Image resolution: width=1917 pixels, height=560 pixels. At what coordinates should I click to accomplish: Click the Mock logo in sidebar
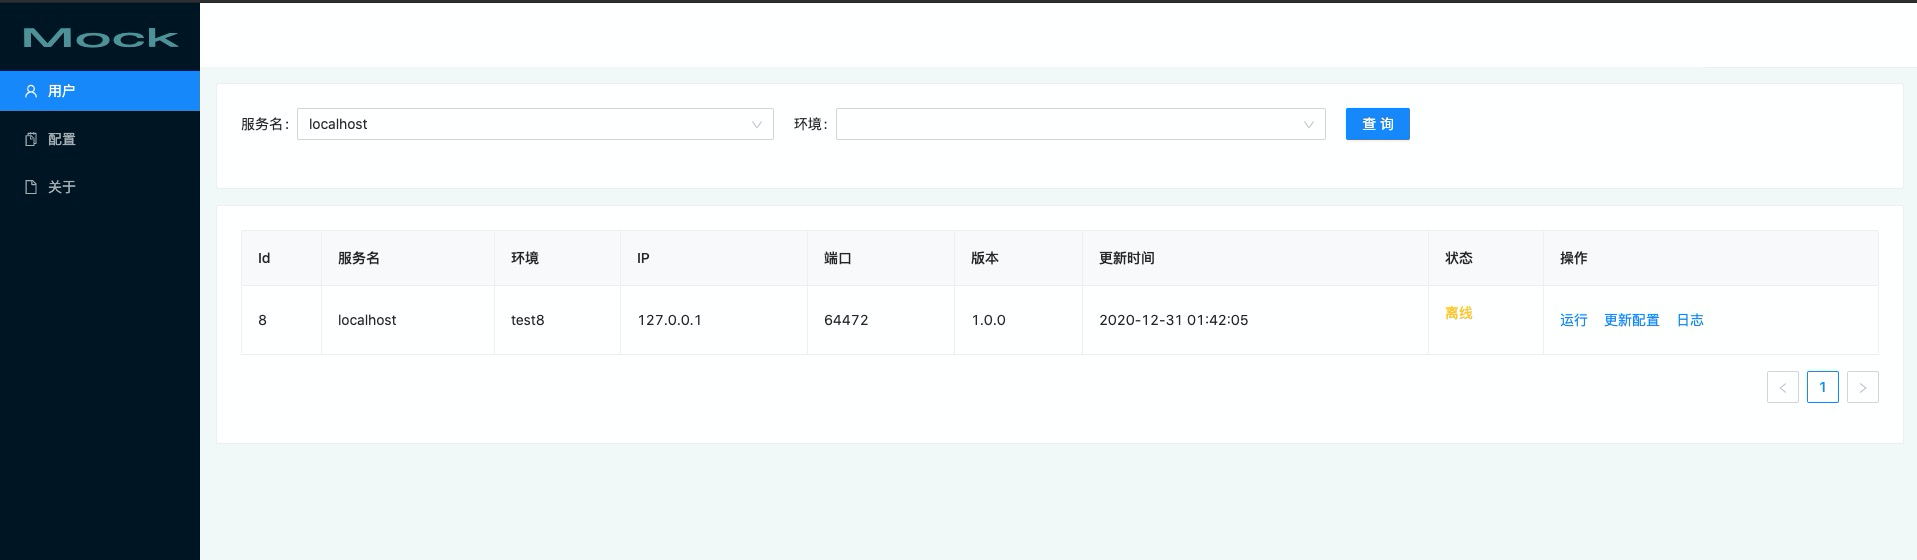point(100,38)
